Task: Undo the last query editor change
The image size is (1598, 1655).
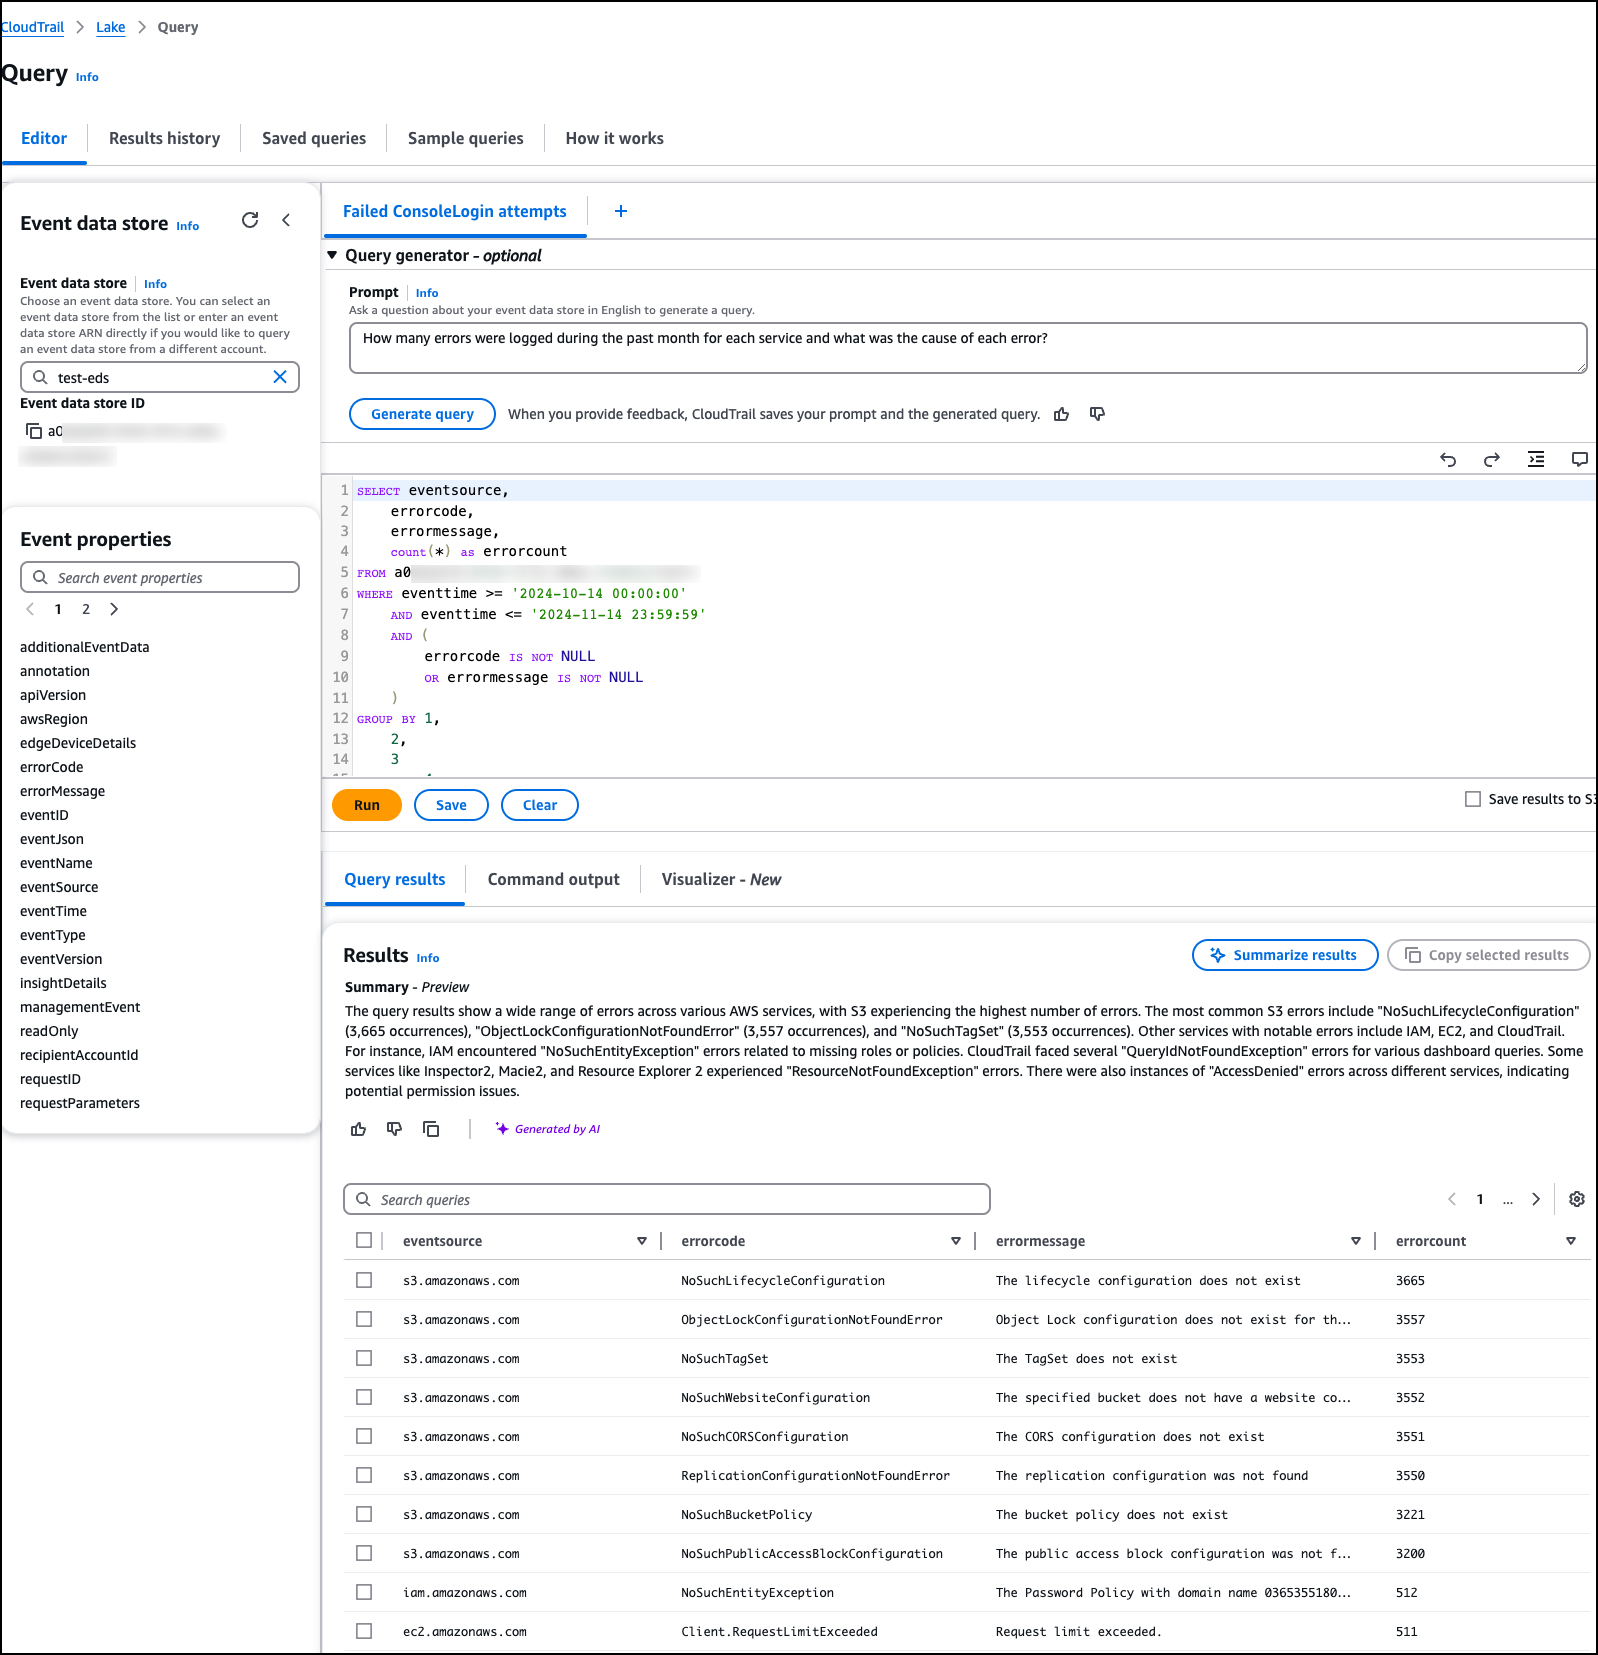Action: [1448, 459]
